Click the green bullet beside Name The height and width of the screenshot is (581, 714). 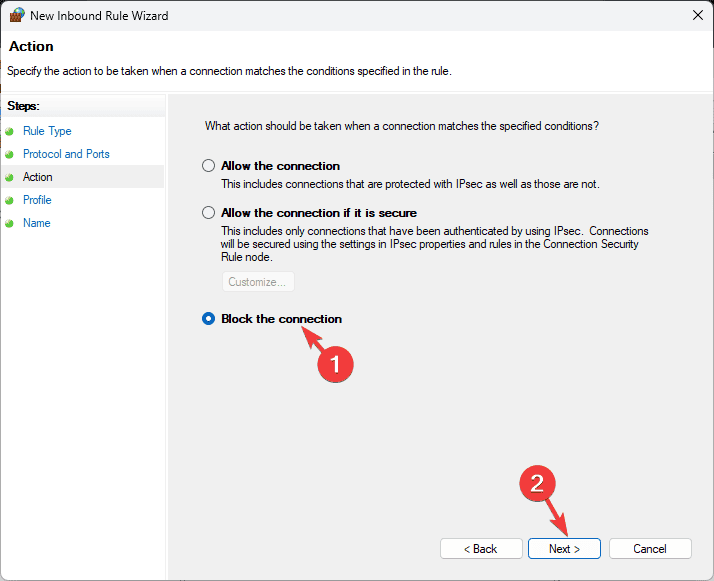point(10,224)
